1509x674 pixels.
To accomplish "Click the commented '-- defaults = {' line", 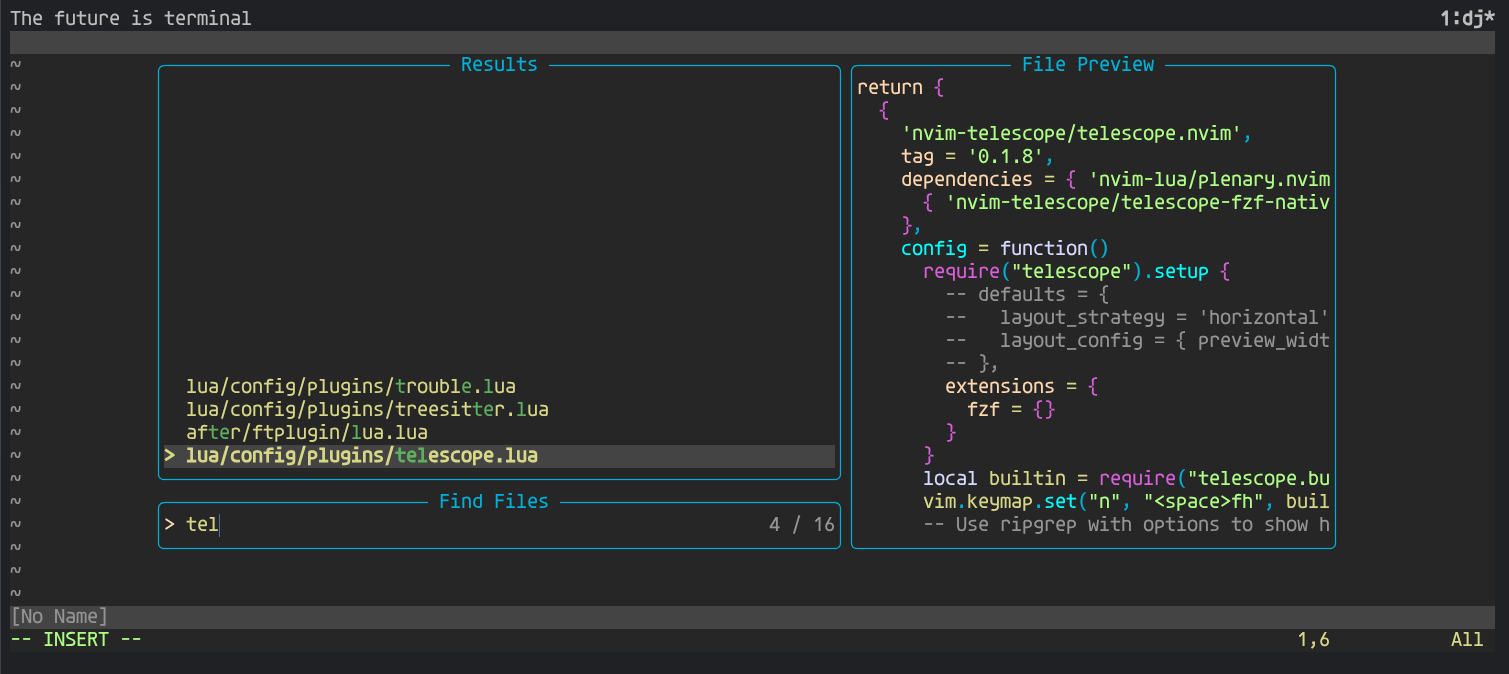I will 1027,294.
